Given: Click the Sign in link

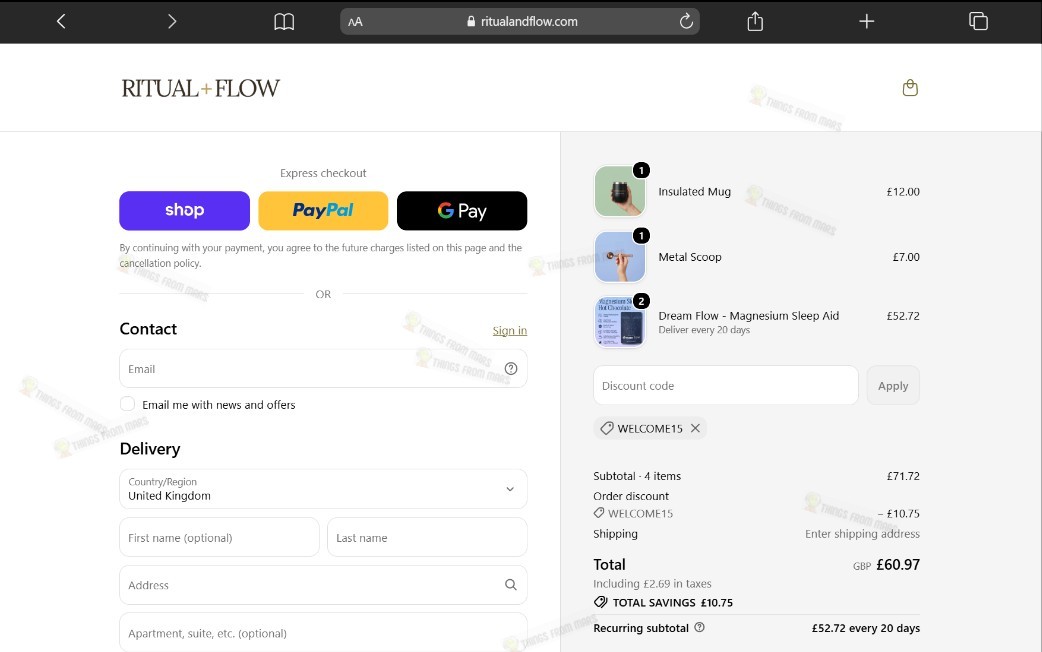Looking at the screenshot, I should tap(510, 330).
